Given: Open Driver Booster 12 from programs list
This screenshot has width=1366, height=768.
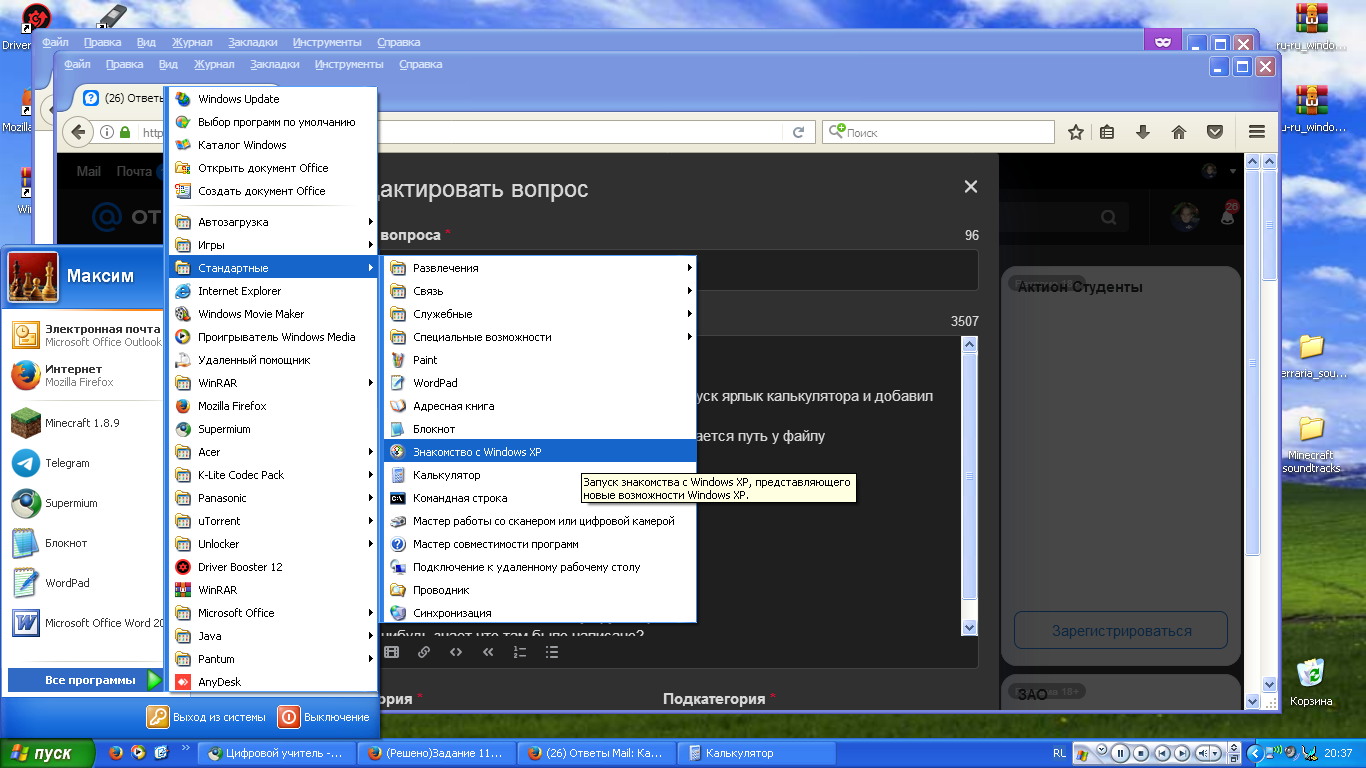Looking at the screenshot, I should pos(274,567).
